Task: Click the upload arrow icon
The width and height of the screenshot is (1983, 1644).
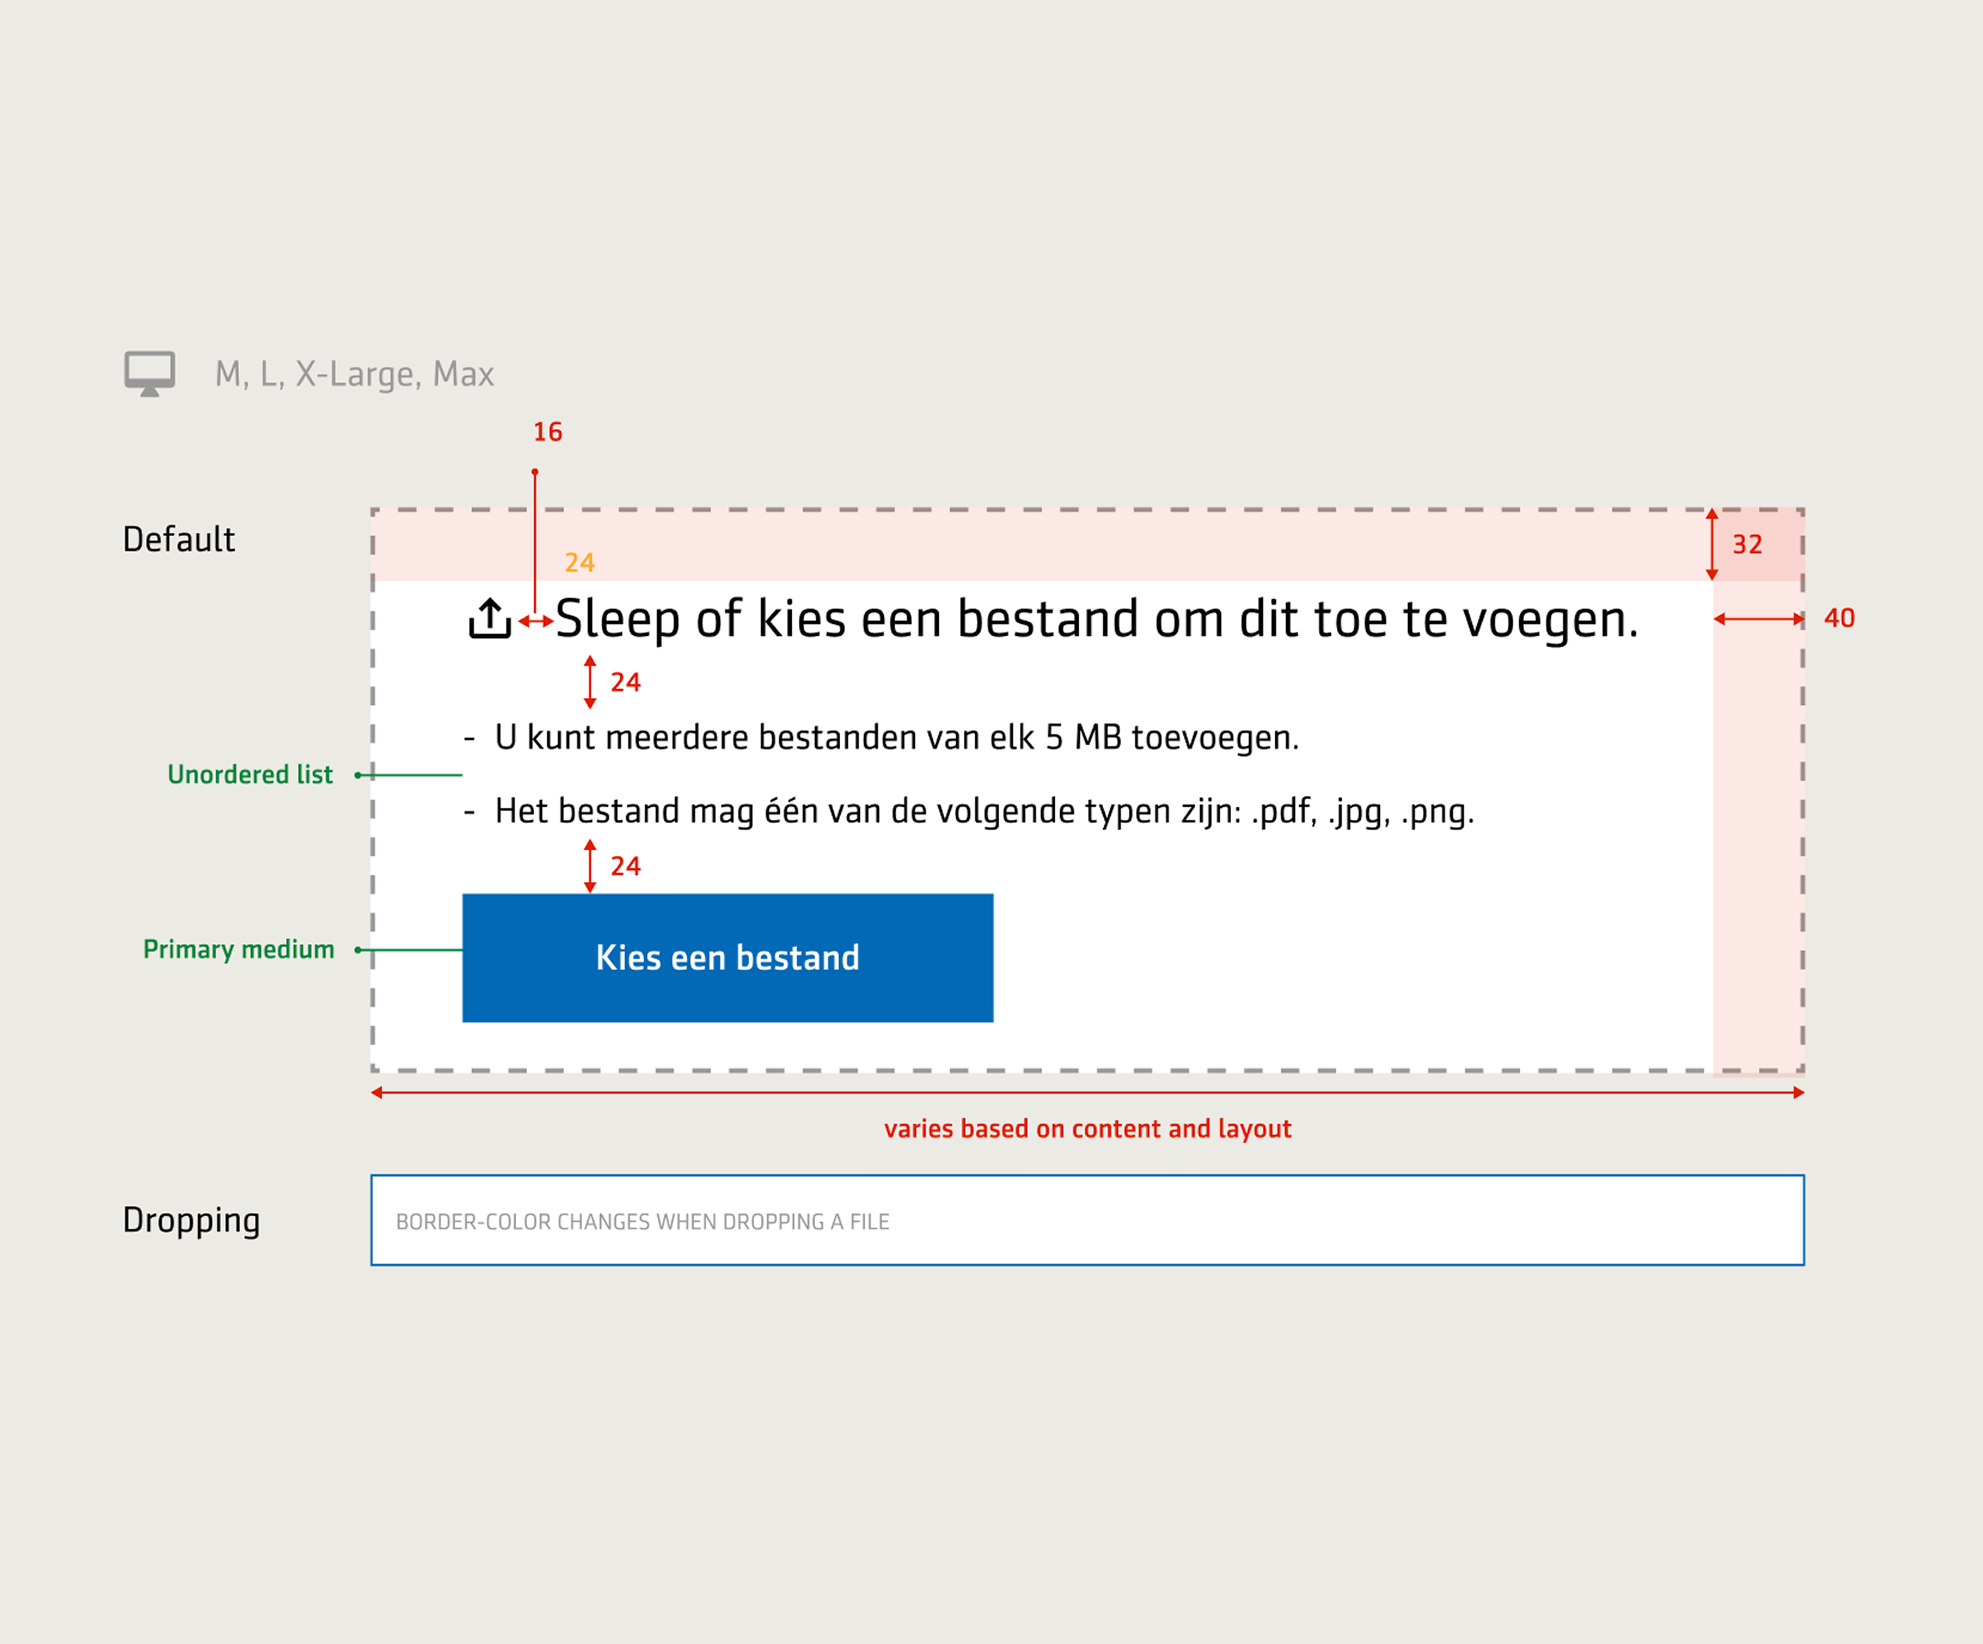Action: coord(490,617)
